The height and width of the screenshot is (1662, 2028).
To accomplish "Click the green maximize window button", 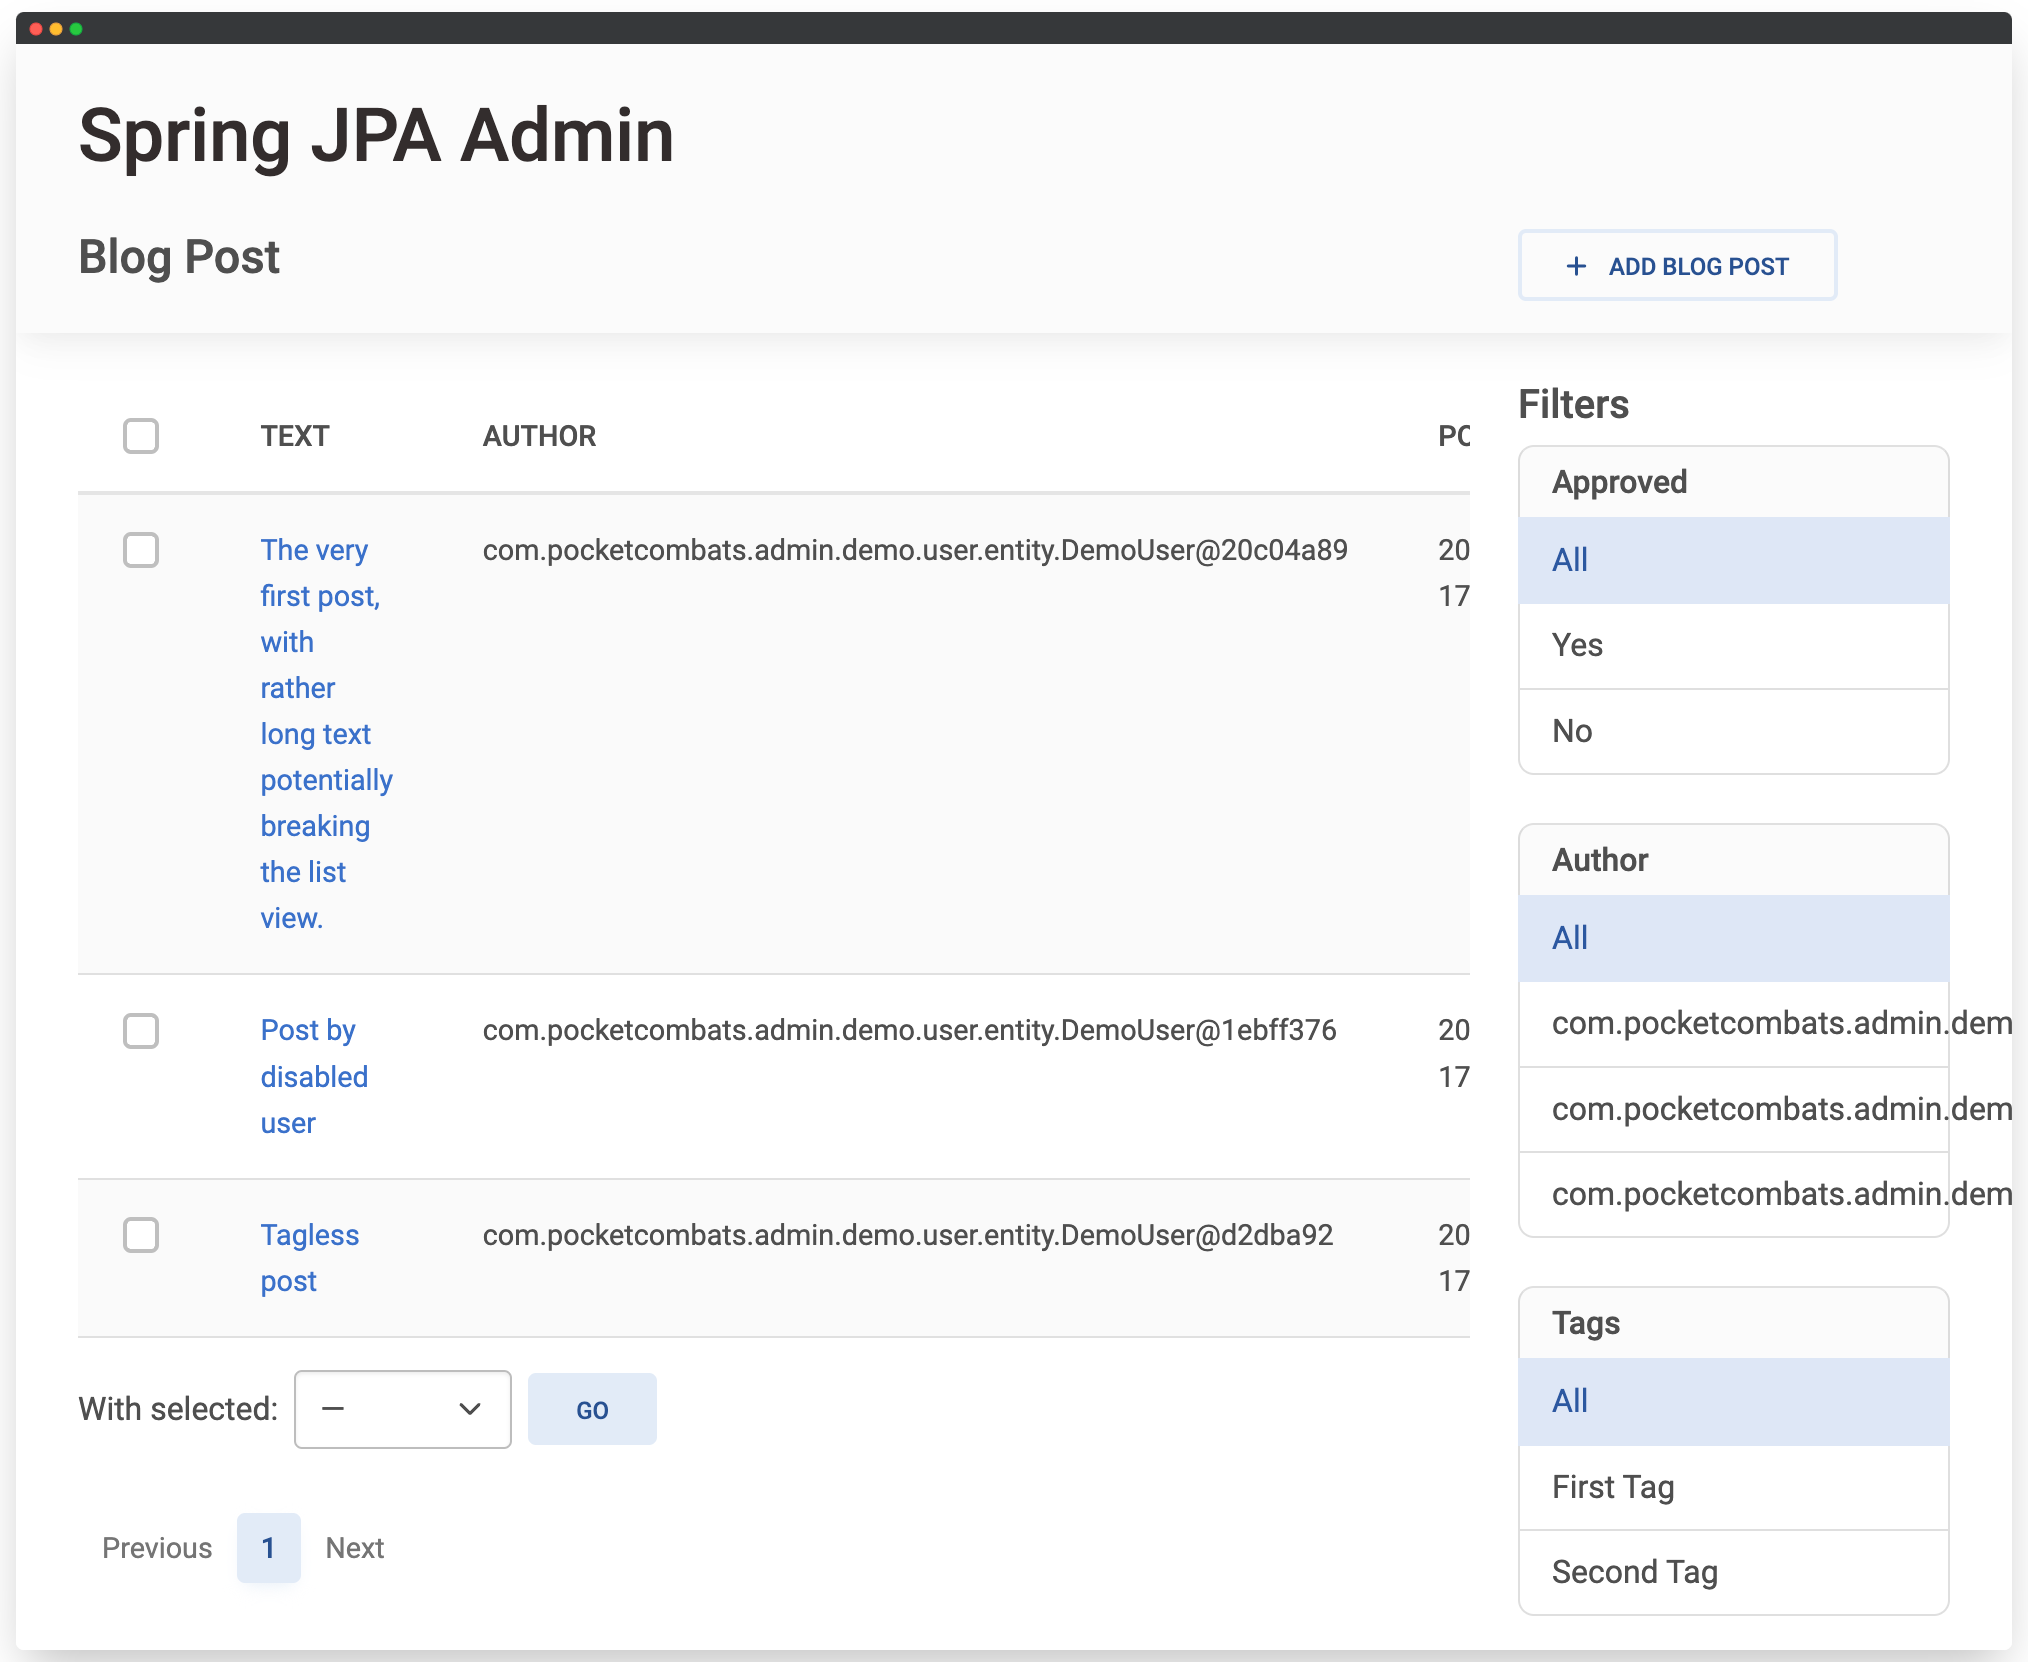I will pos(76,29).
